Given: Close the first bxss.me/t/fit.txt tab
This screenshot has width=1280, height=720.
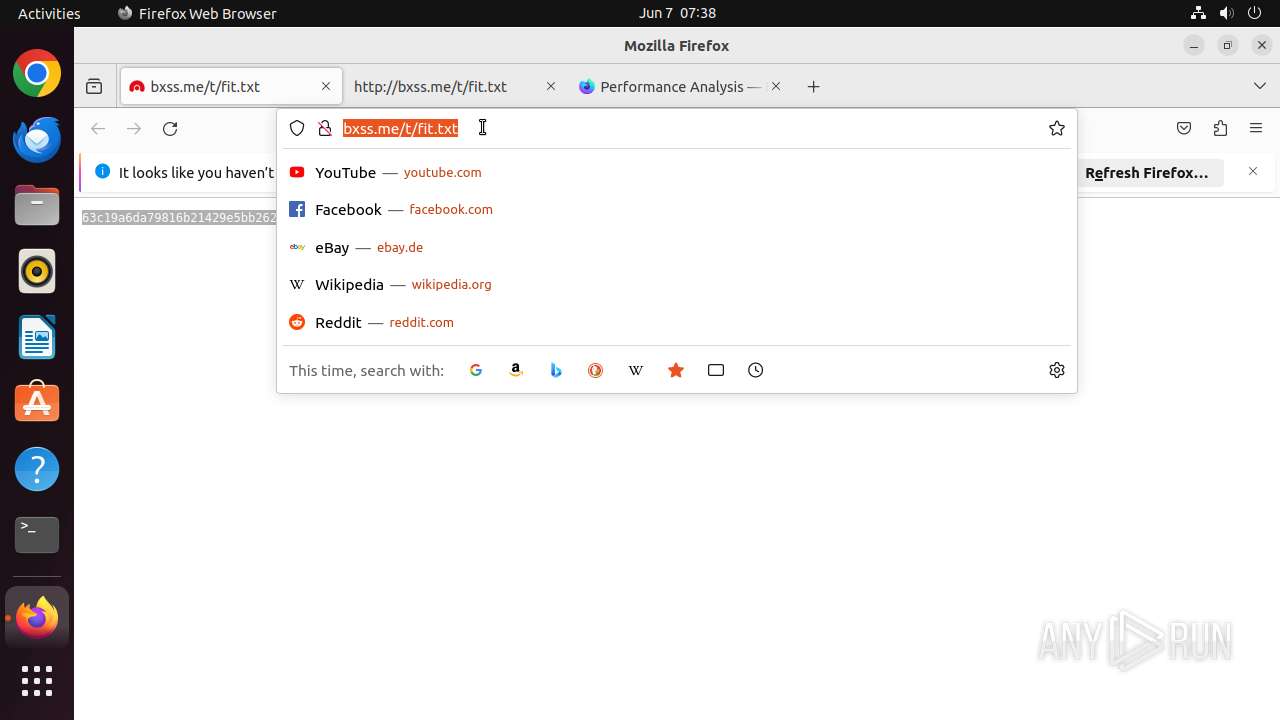Looking at the screenshot, I should click(326, 87).
